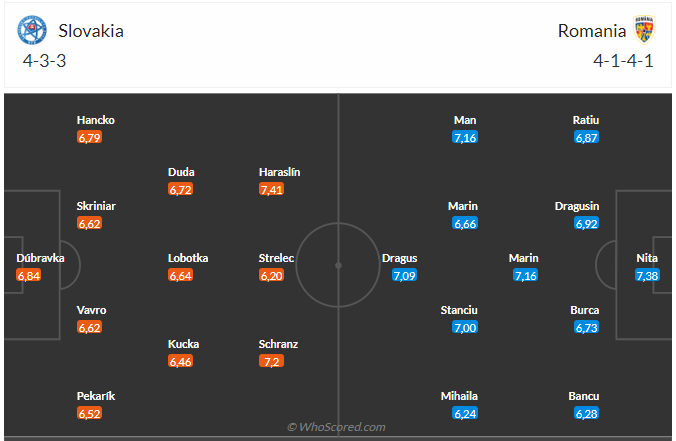
Task: Click Mihaila's 6,24 rating badge
Action: click(464, 413)
